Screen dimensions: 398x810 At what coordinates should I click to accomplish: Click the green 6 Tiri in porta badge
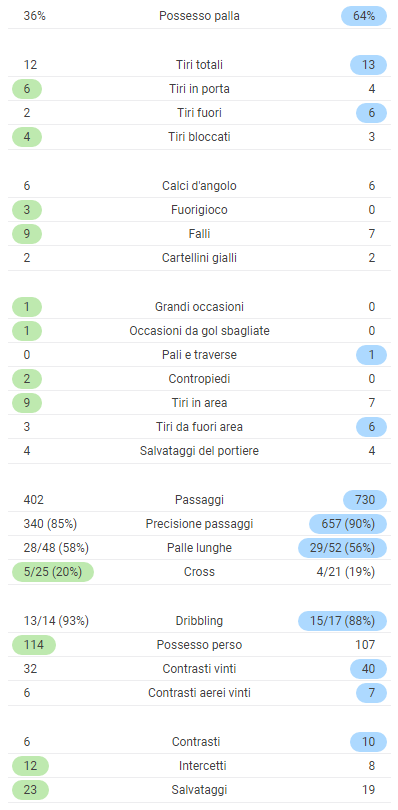click(x=27, y=89)
